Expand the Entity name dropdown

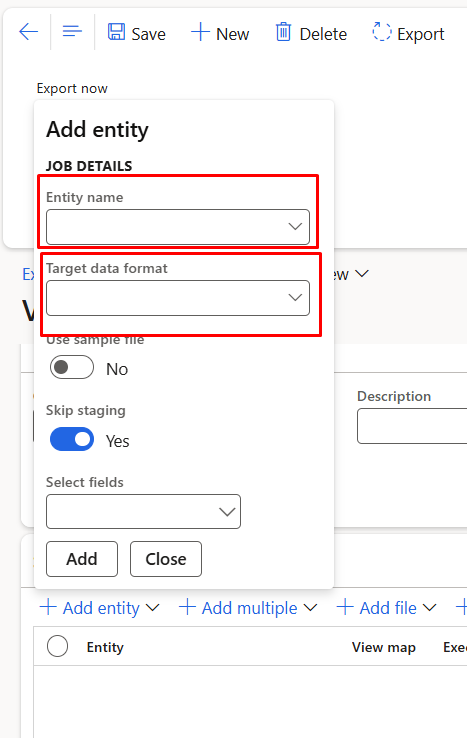(x=178, y=227)
